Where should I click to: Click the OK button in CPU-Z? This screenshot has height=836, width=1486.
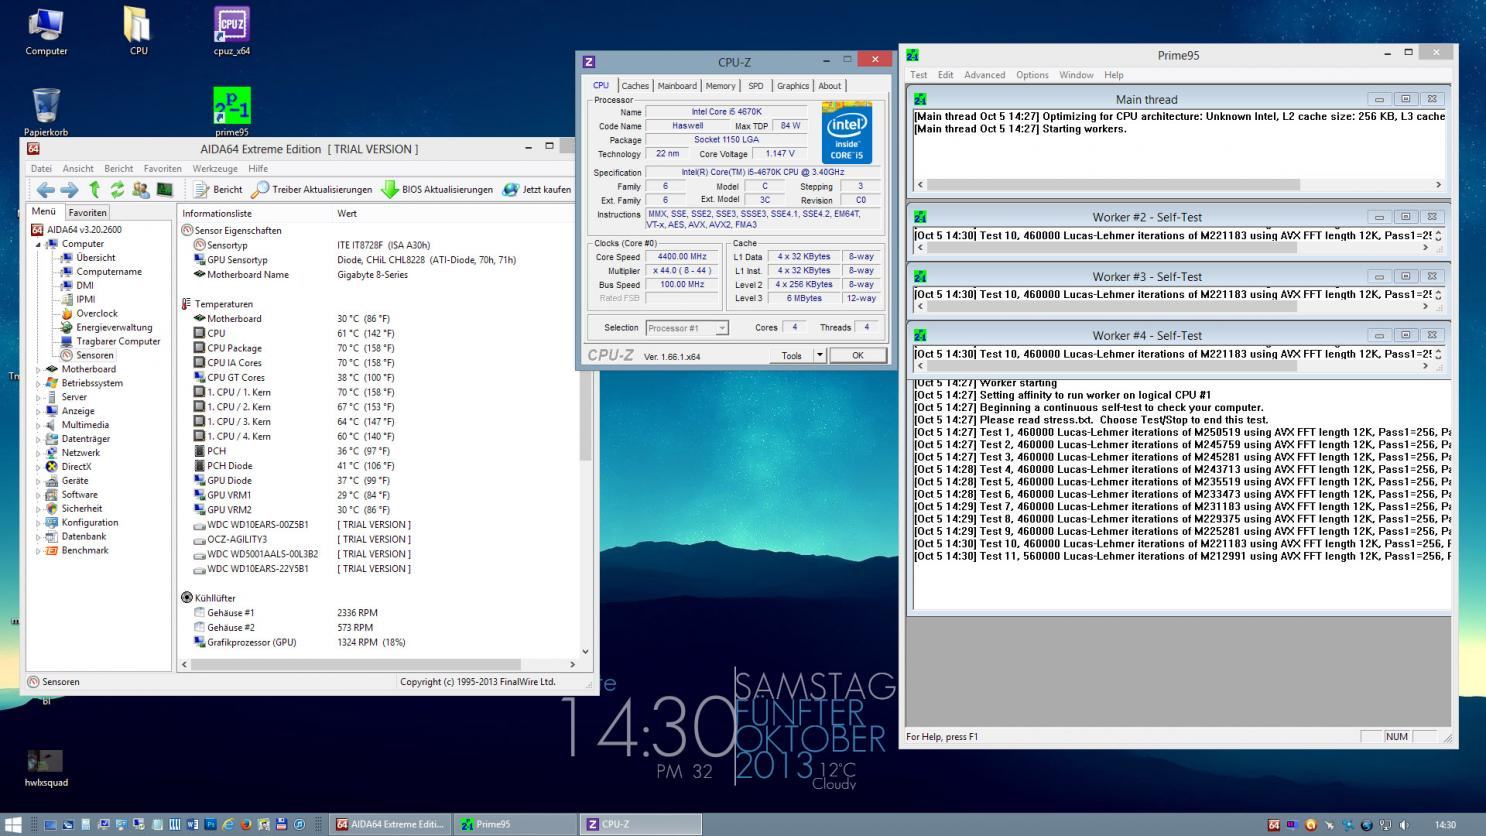click(857, 355)
